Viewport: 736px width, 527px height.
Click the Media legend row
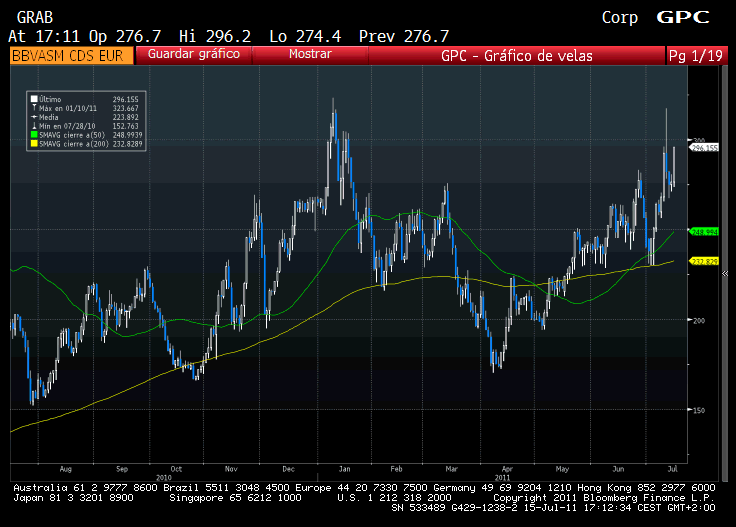click(85, 117)
